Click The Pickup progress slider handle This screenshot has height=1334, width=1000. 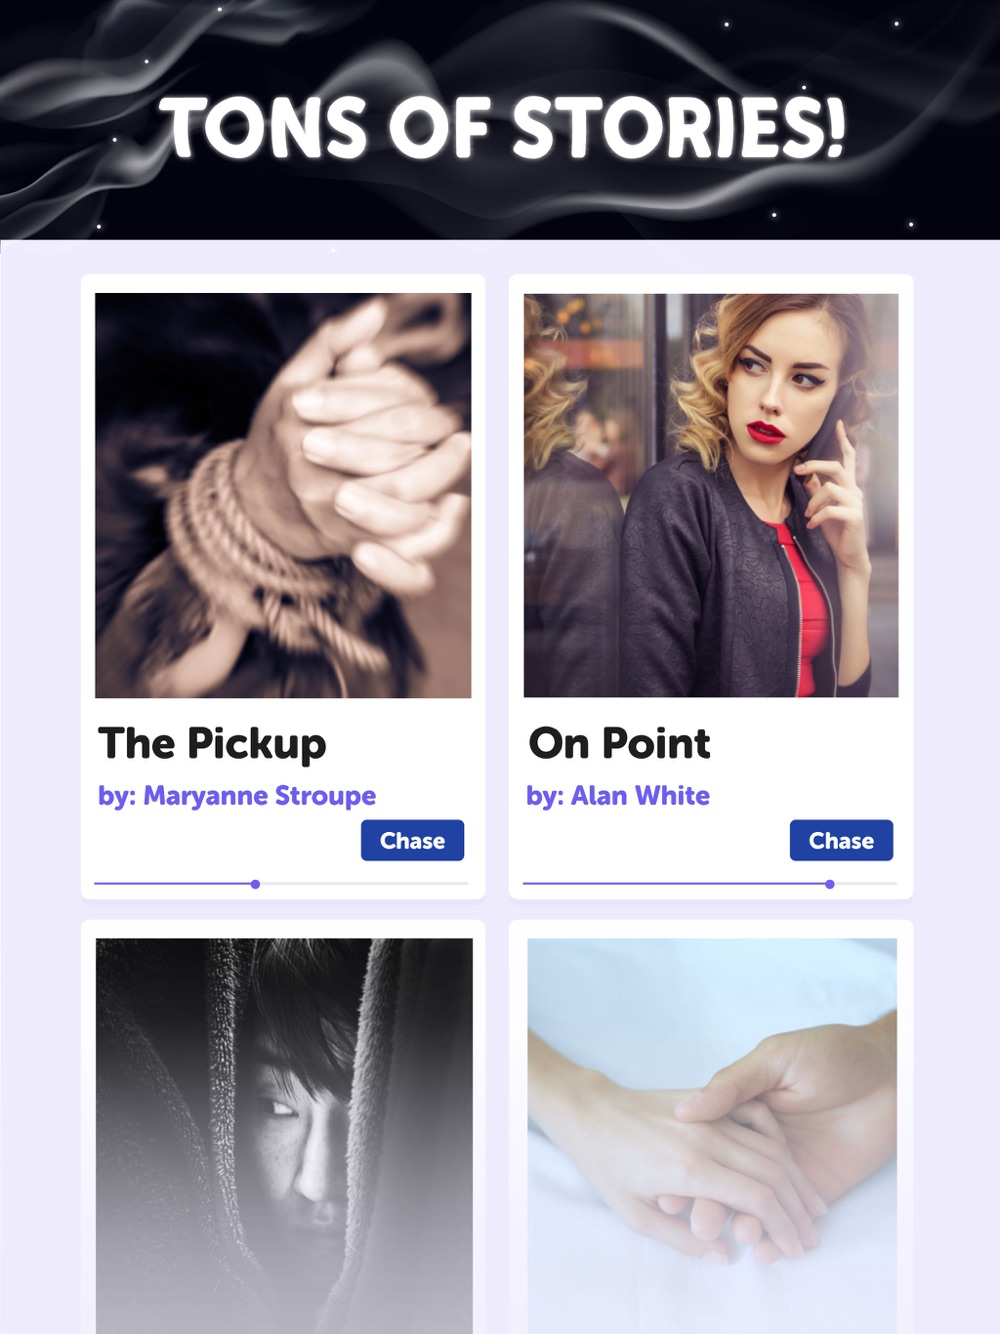click(x=256, y=884)
